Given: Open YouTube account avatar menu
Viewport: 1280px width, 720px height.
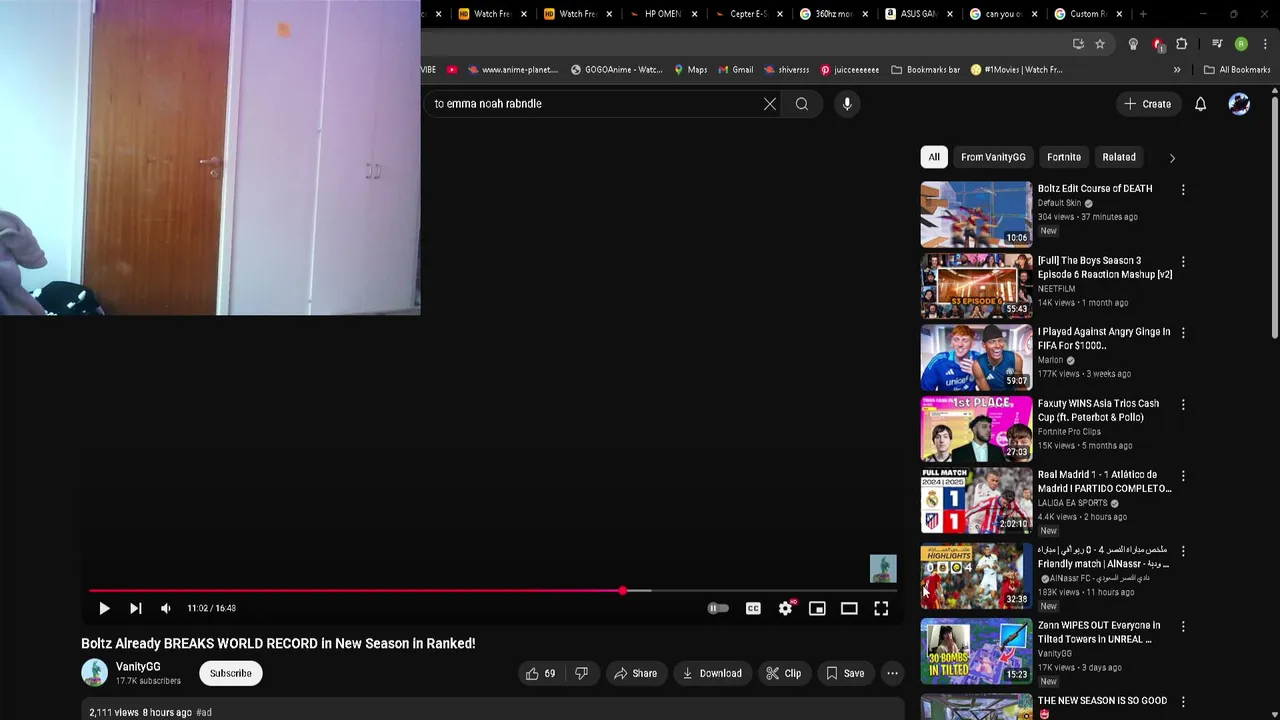Looking at the screenshot, I should (1239, 104).
